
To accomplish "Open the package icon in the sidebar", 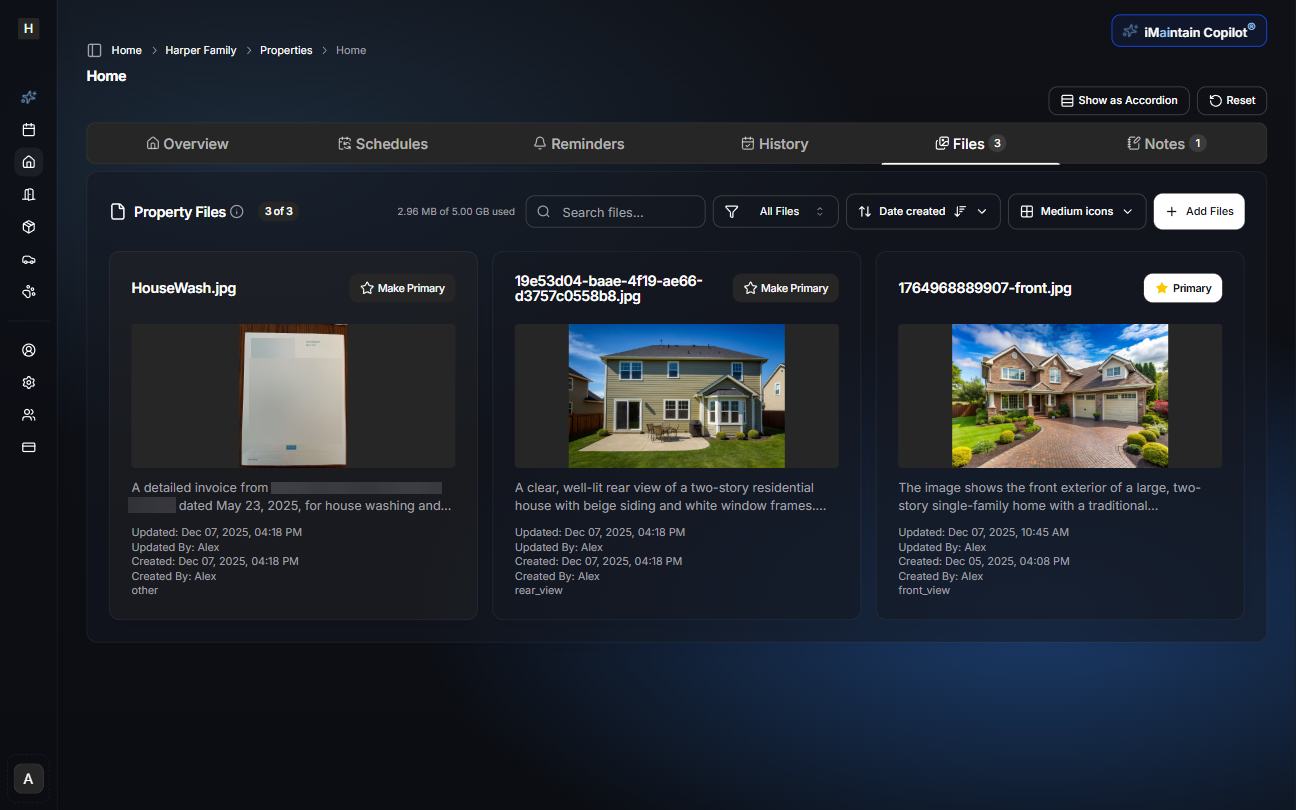I will (x=28, y=227).
